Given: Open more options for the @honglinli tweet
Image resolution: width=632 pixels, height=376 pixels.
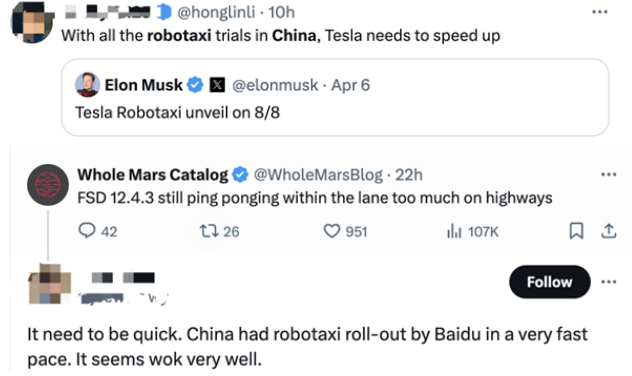Looking at the screenshot, I should click(600, 12).
